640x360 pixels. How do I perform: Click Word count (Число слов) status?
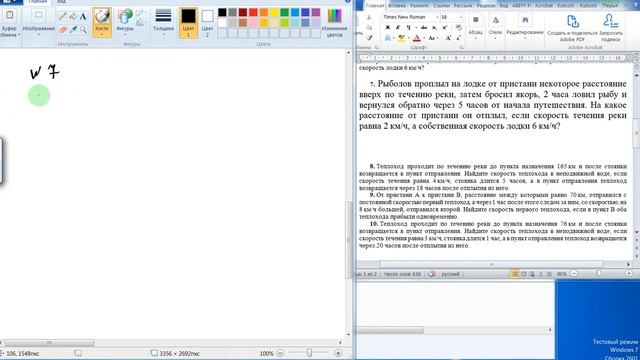pyautogui.click(x=402, y=274)
